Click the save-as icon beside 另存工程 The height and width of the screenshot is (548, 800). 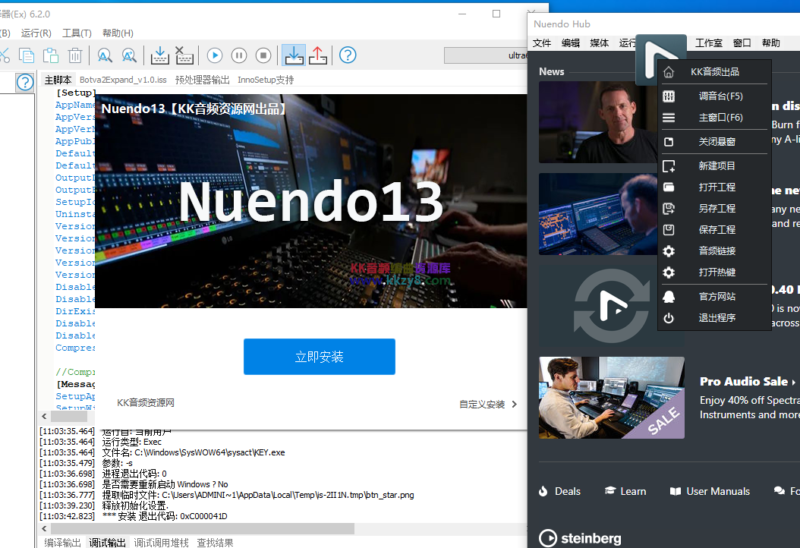[668, 208]
